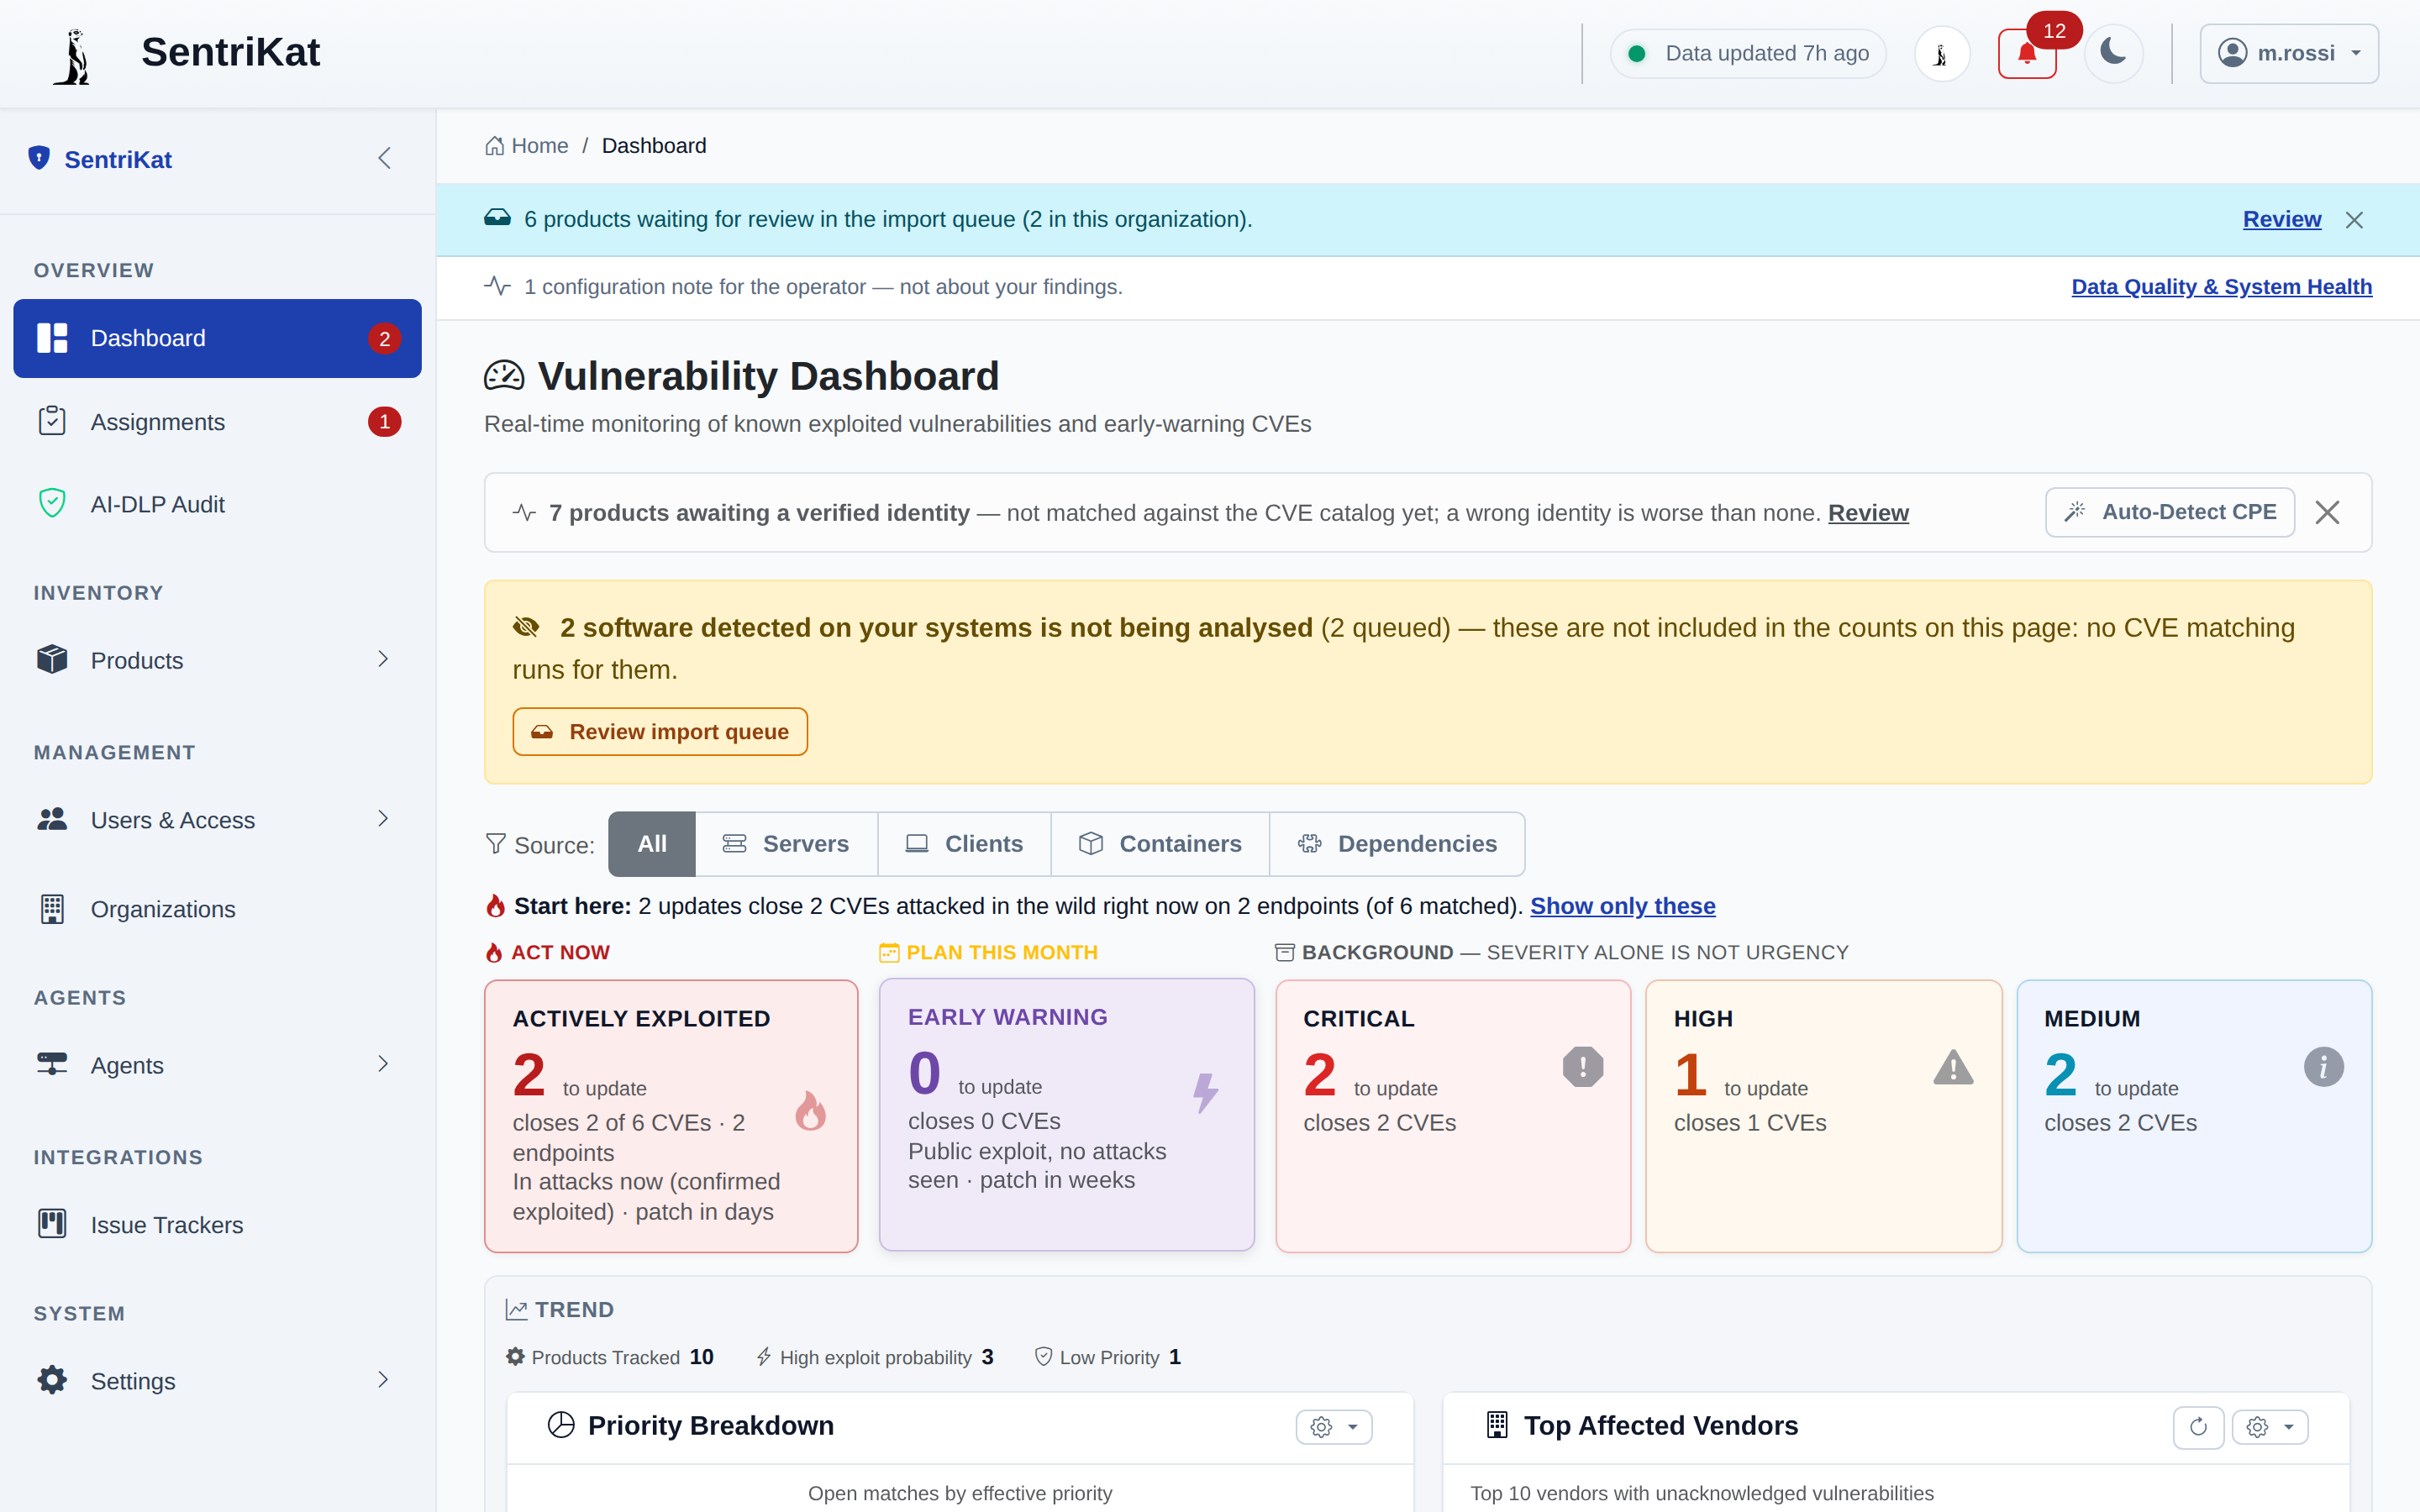Viewport: 2420px width, 1512px height.
Task: Click the Priority Breakdown pie chart icon
Action: pos(561,1425)
